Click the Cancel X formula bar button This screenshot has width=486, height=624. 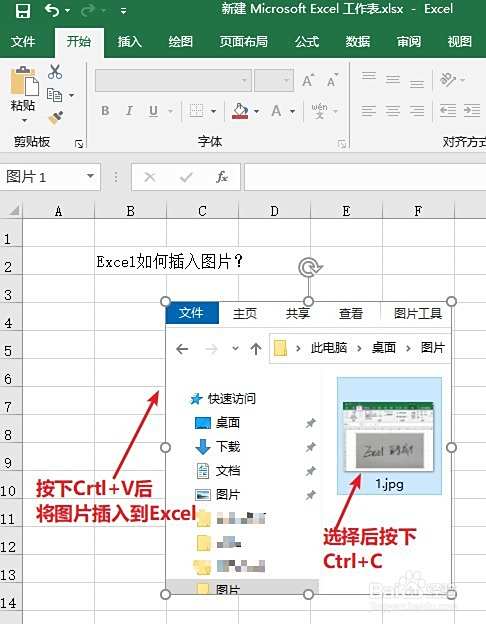pos(150,177)
